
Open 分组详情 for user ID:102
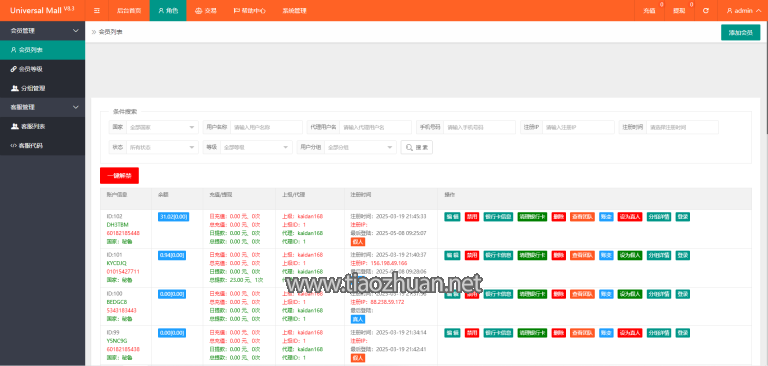point(659,217)
